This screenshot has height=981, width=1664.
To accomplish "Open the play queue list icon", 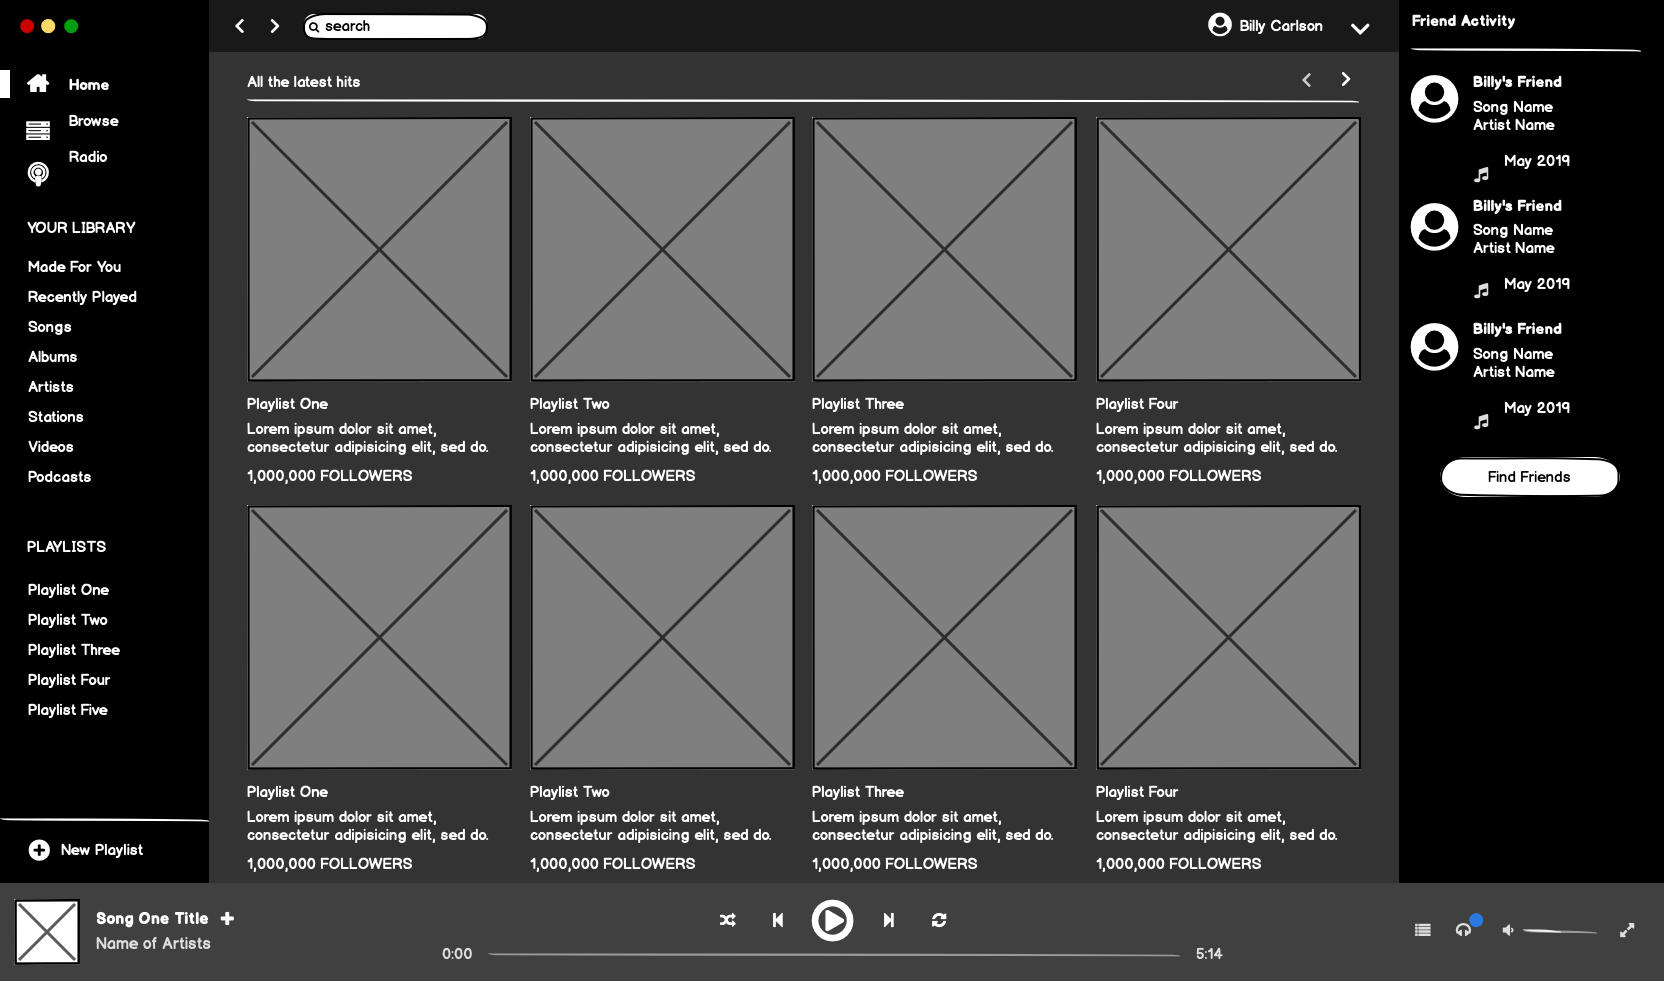I will coord(1422,930).
